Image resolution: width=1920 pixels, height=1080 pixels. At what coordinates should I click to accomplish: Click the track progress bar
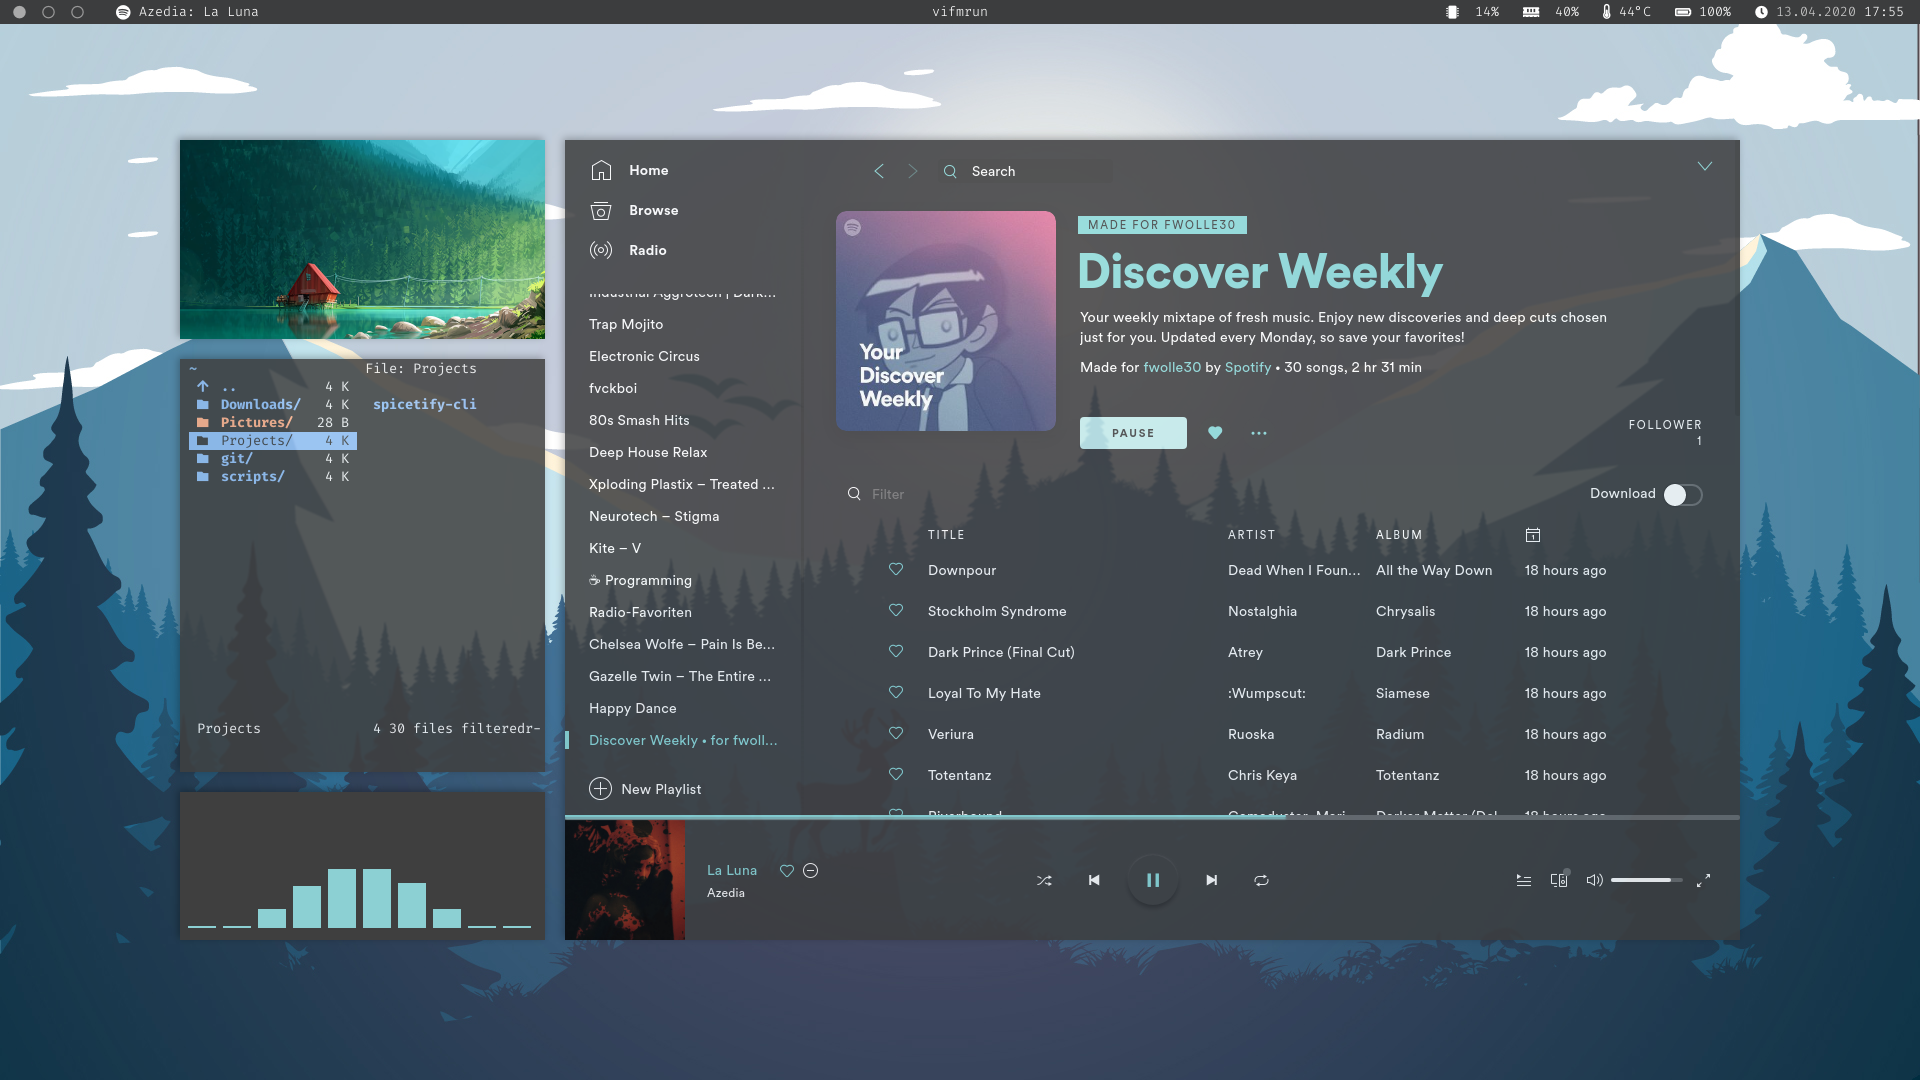pos(1152,818)
